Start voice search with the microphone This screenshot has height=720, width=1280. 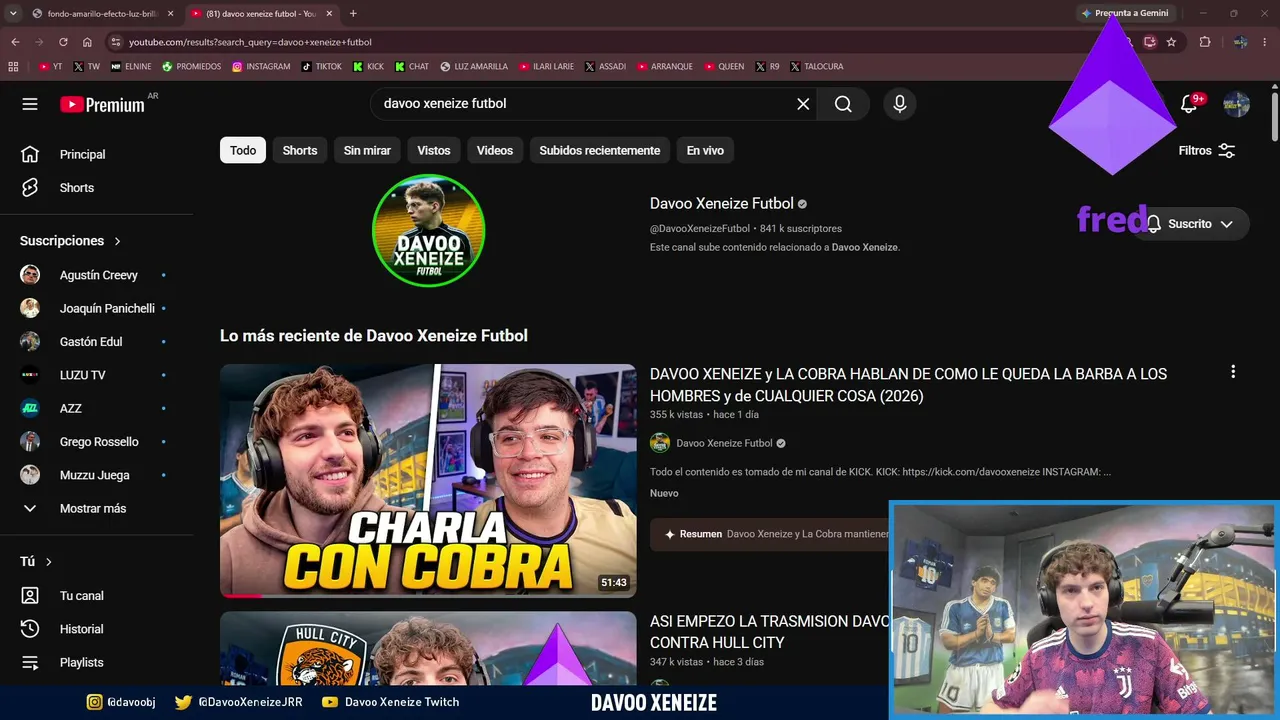point(900,104)
